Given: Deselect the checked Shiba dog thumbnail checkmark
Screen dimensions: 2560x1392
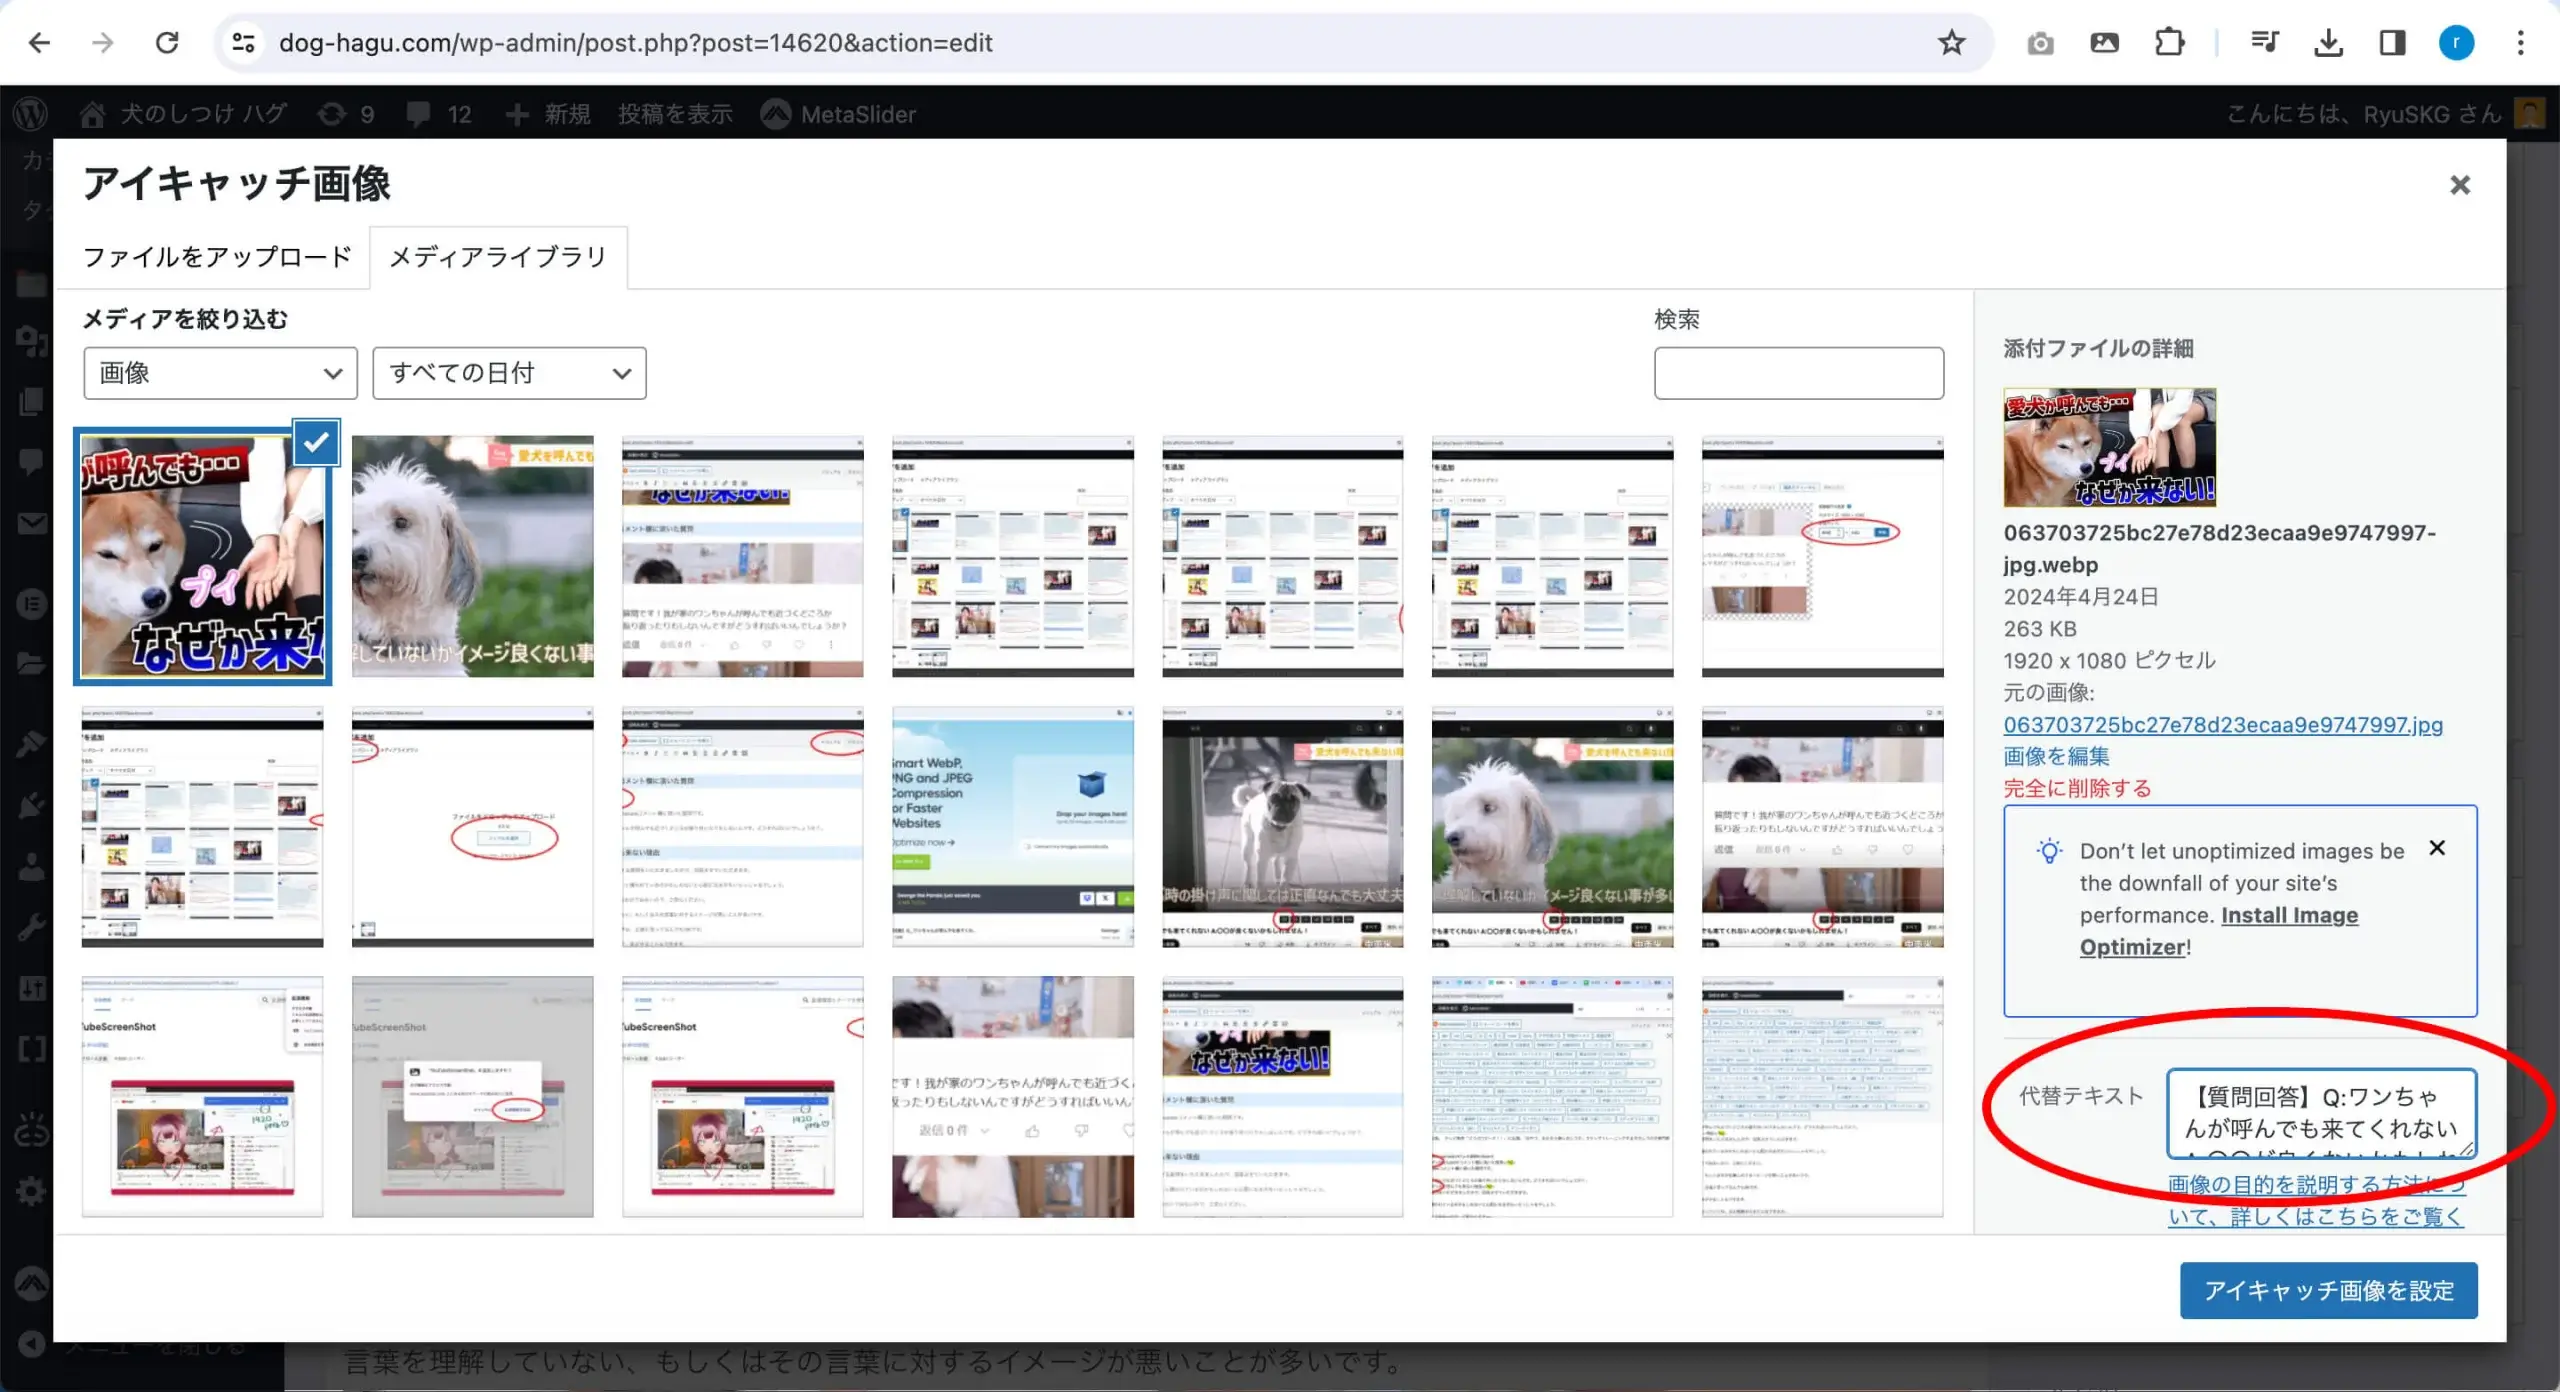Looking at the screenshot, I should click(x=316, y=443).
